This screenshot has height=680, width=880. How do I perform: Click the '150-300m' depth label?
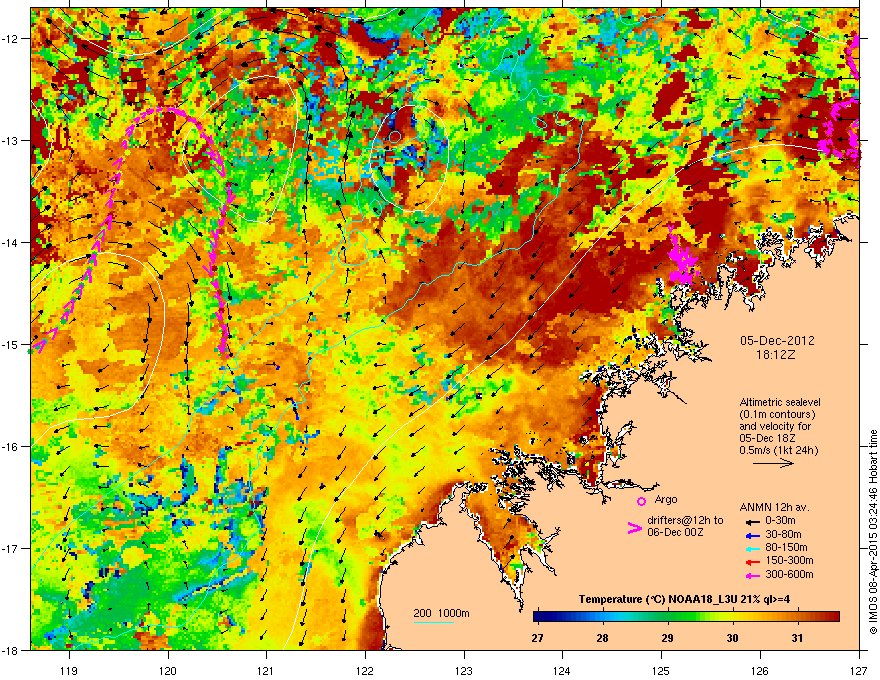pyautogui.click(x=789, y=560)
